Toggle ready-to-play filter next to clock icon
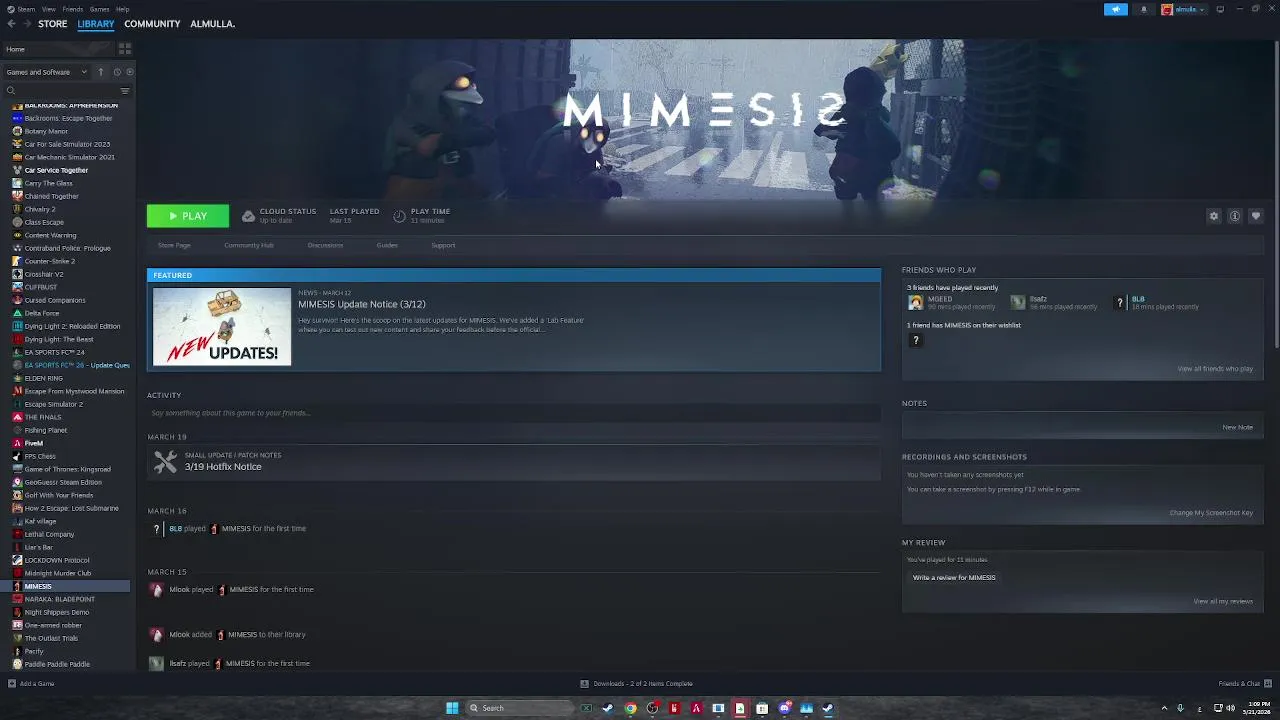 (x=129, y=72)
